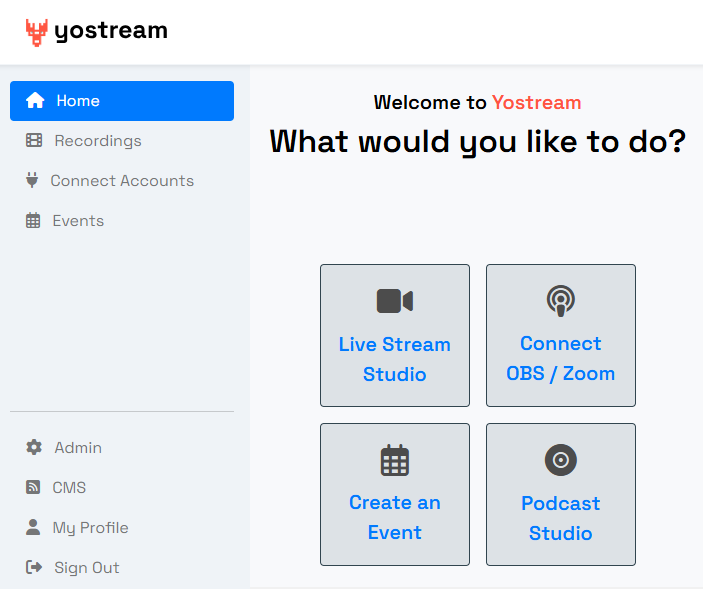703x589 pixels.
Task: Go to Connect Accounts in the sidebar
Action: (122, 181)
